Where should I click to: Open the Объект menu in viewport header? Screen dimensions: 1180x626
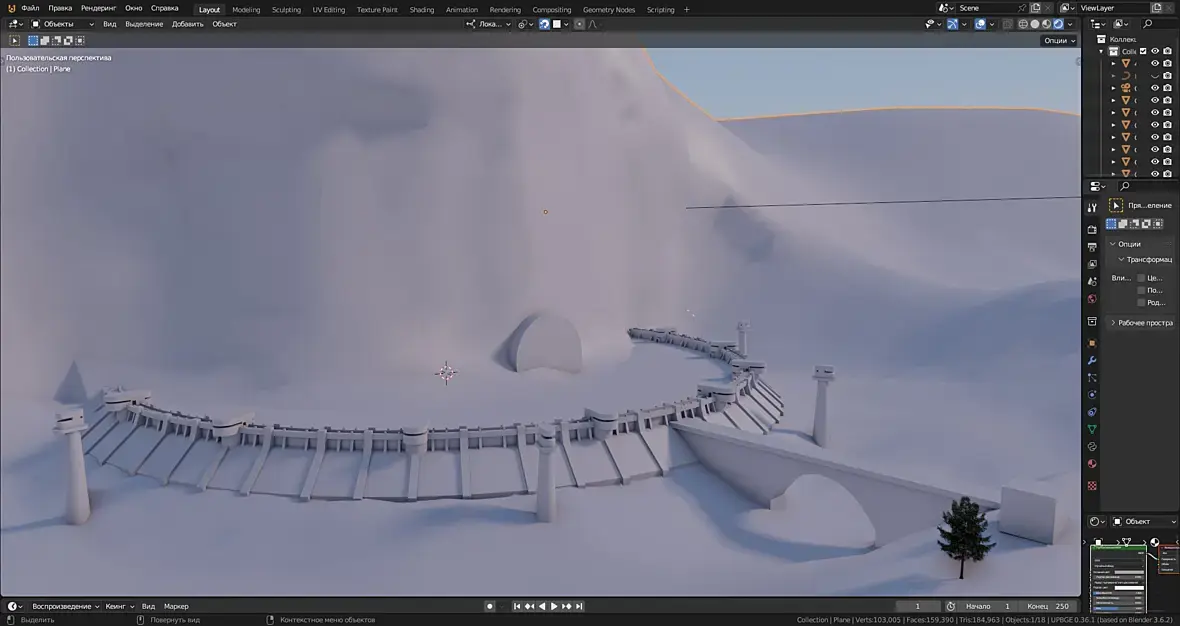[224, 24]
